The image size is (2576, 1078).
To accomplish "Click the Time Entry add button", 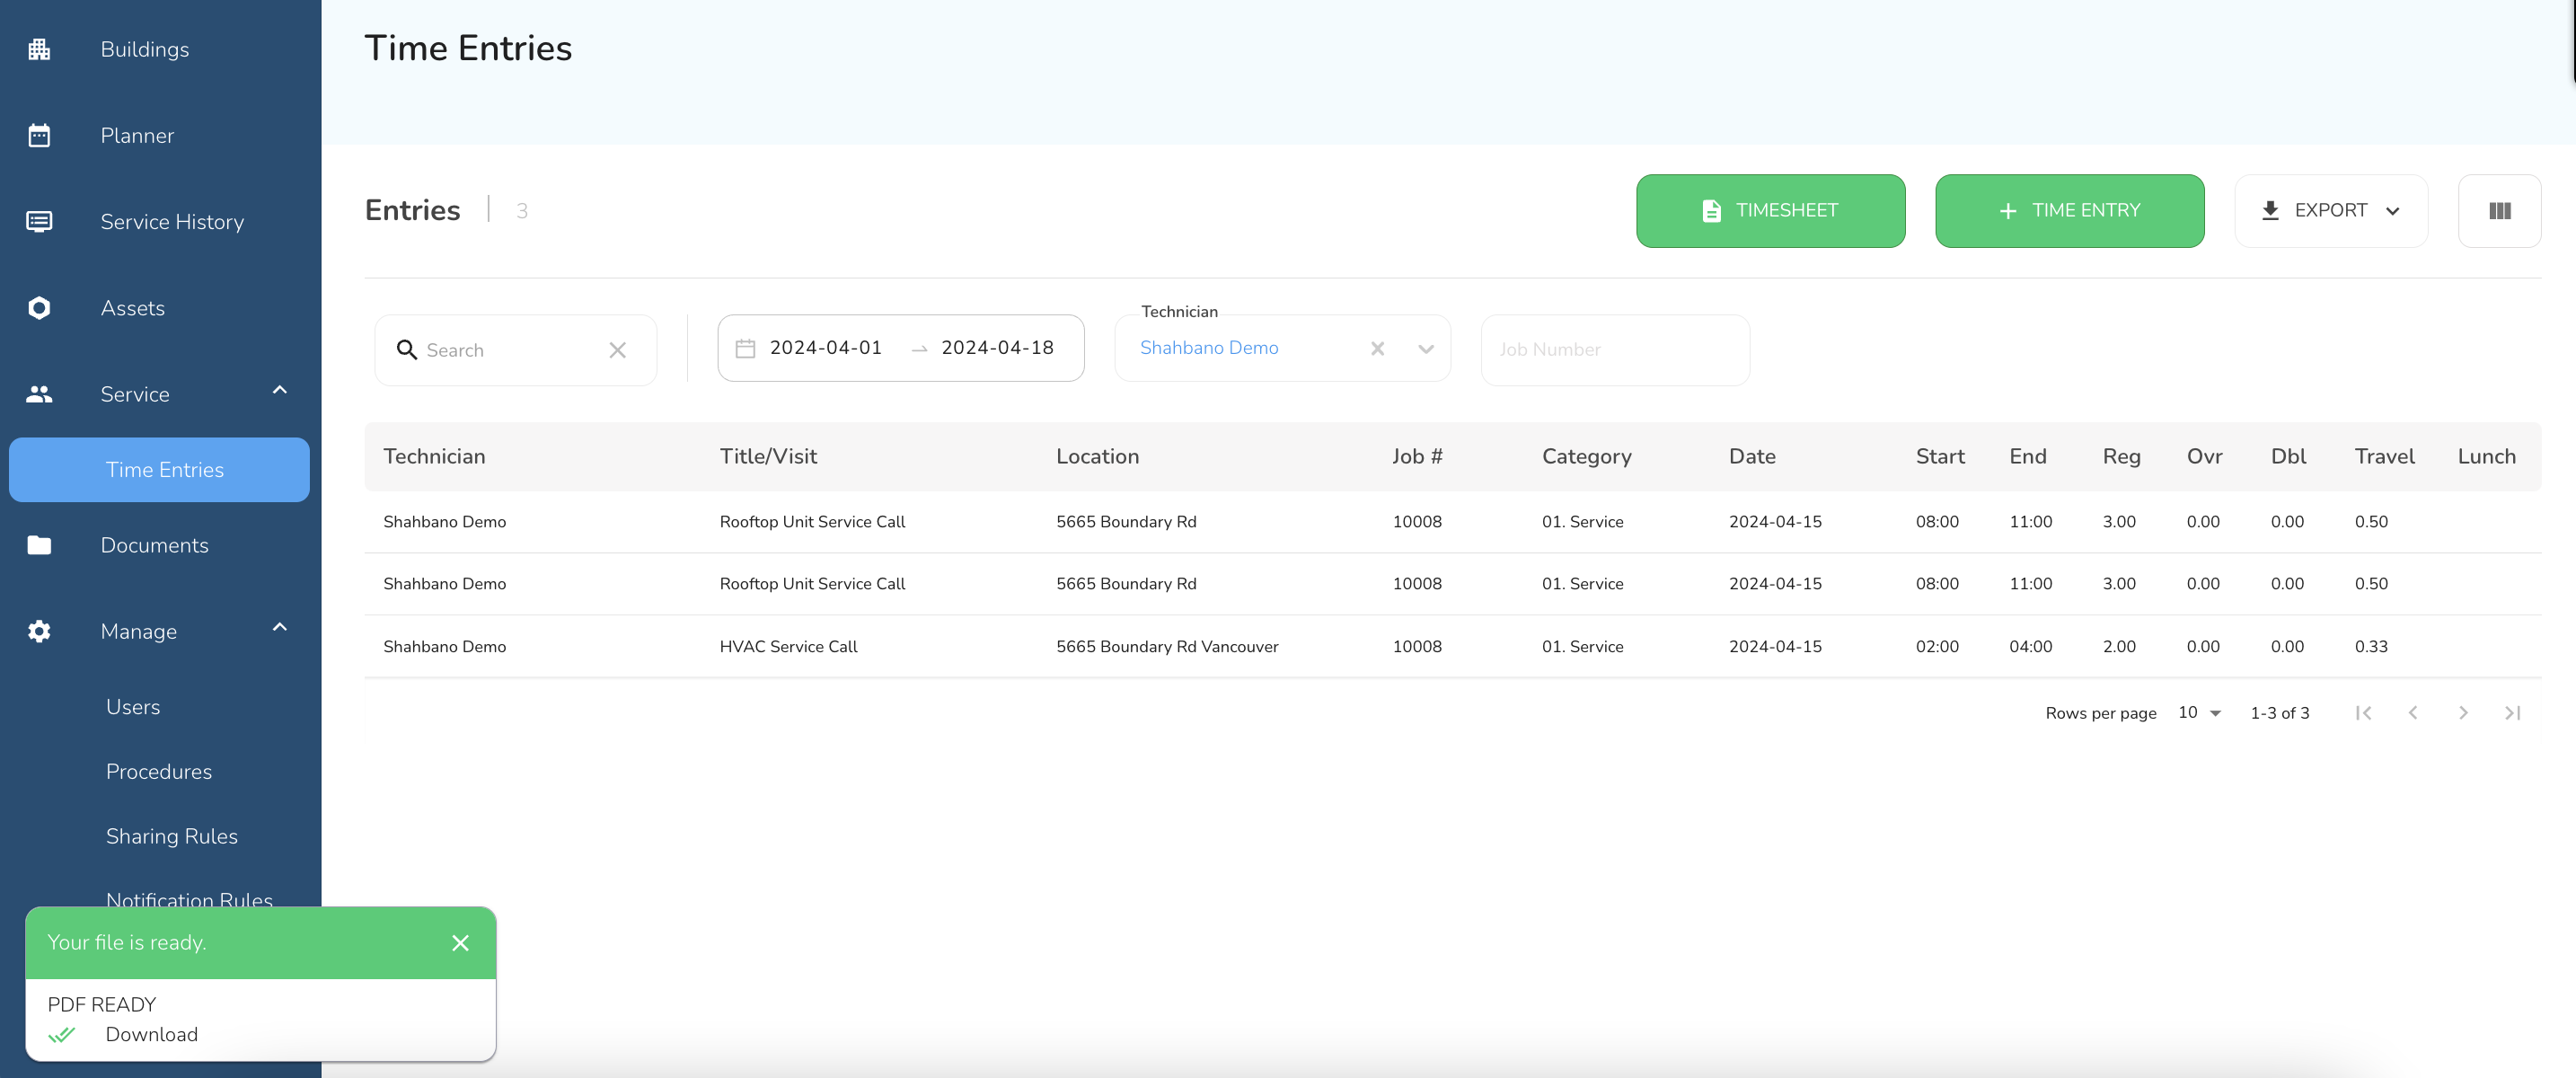I will (x=2069, y=211).
